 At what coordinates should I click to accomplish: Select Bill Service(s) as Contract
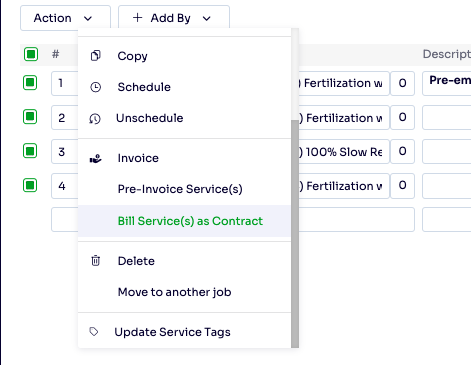tap(190, 221)
